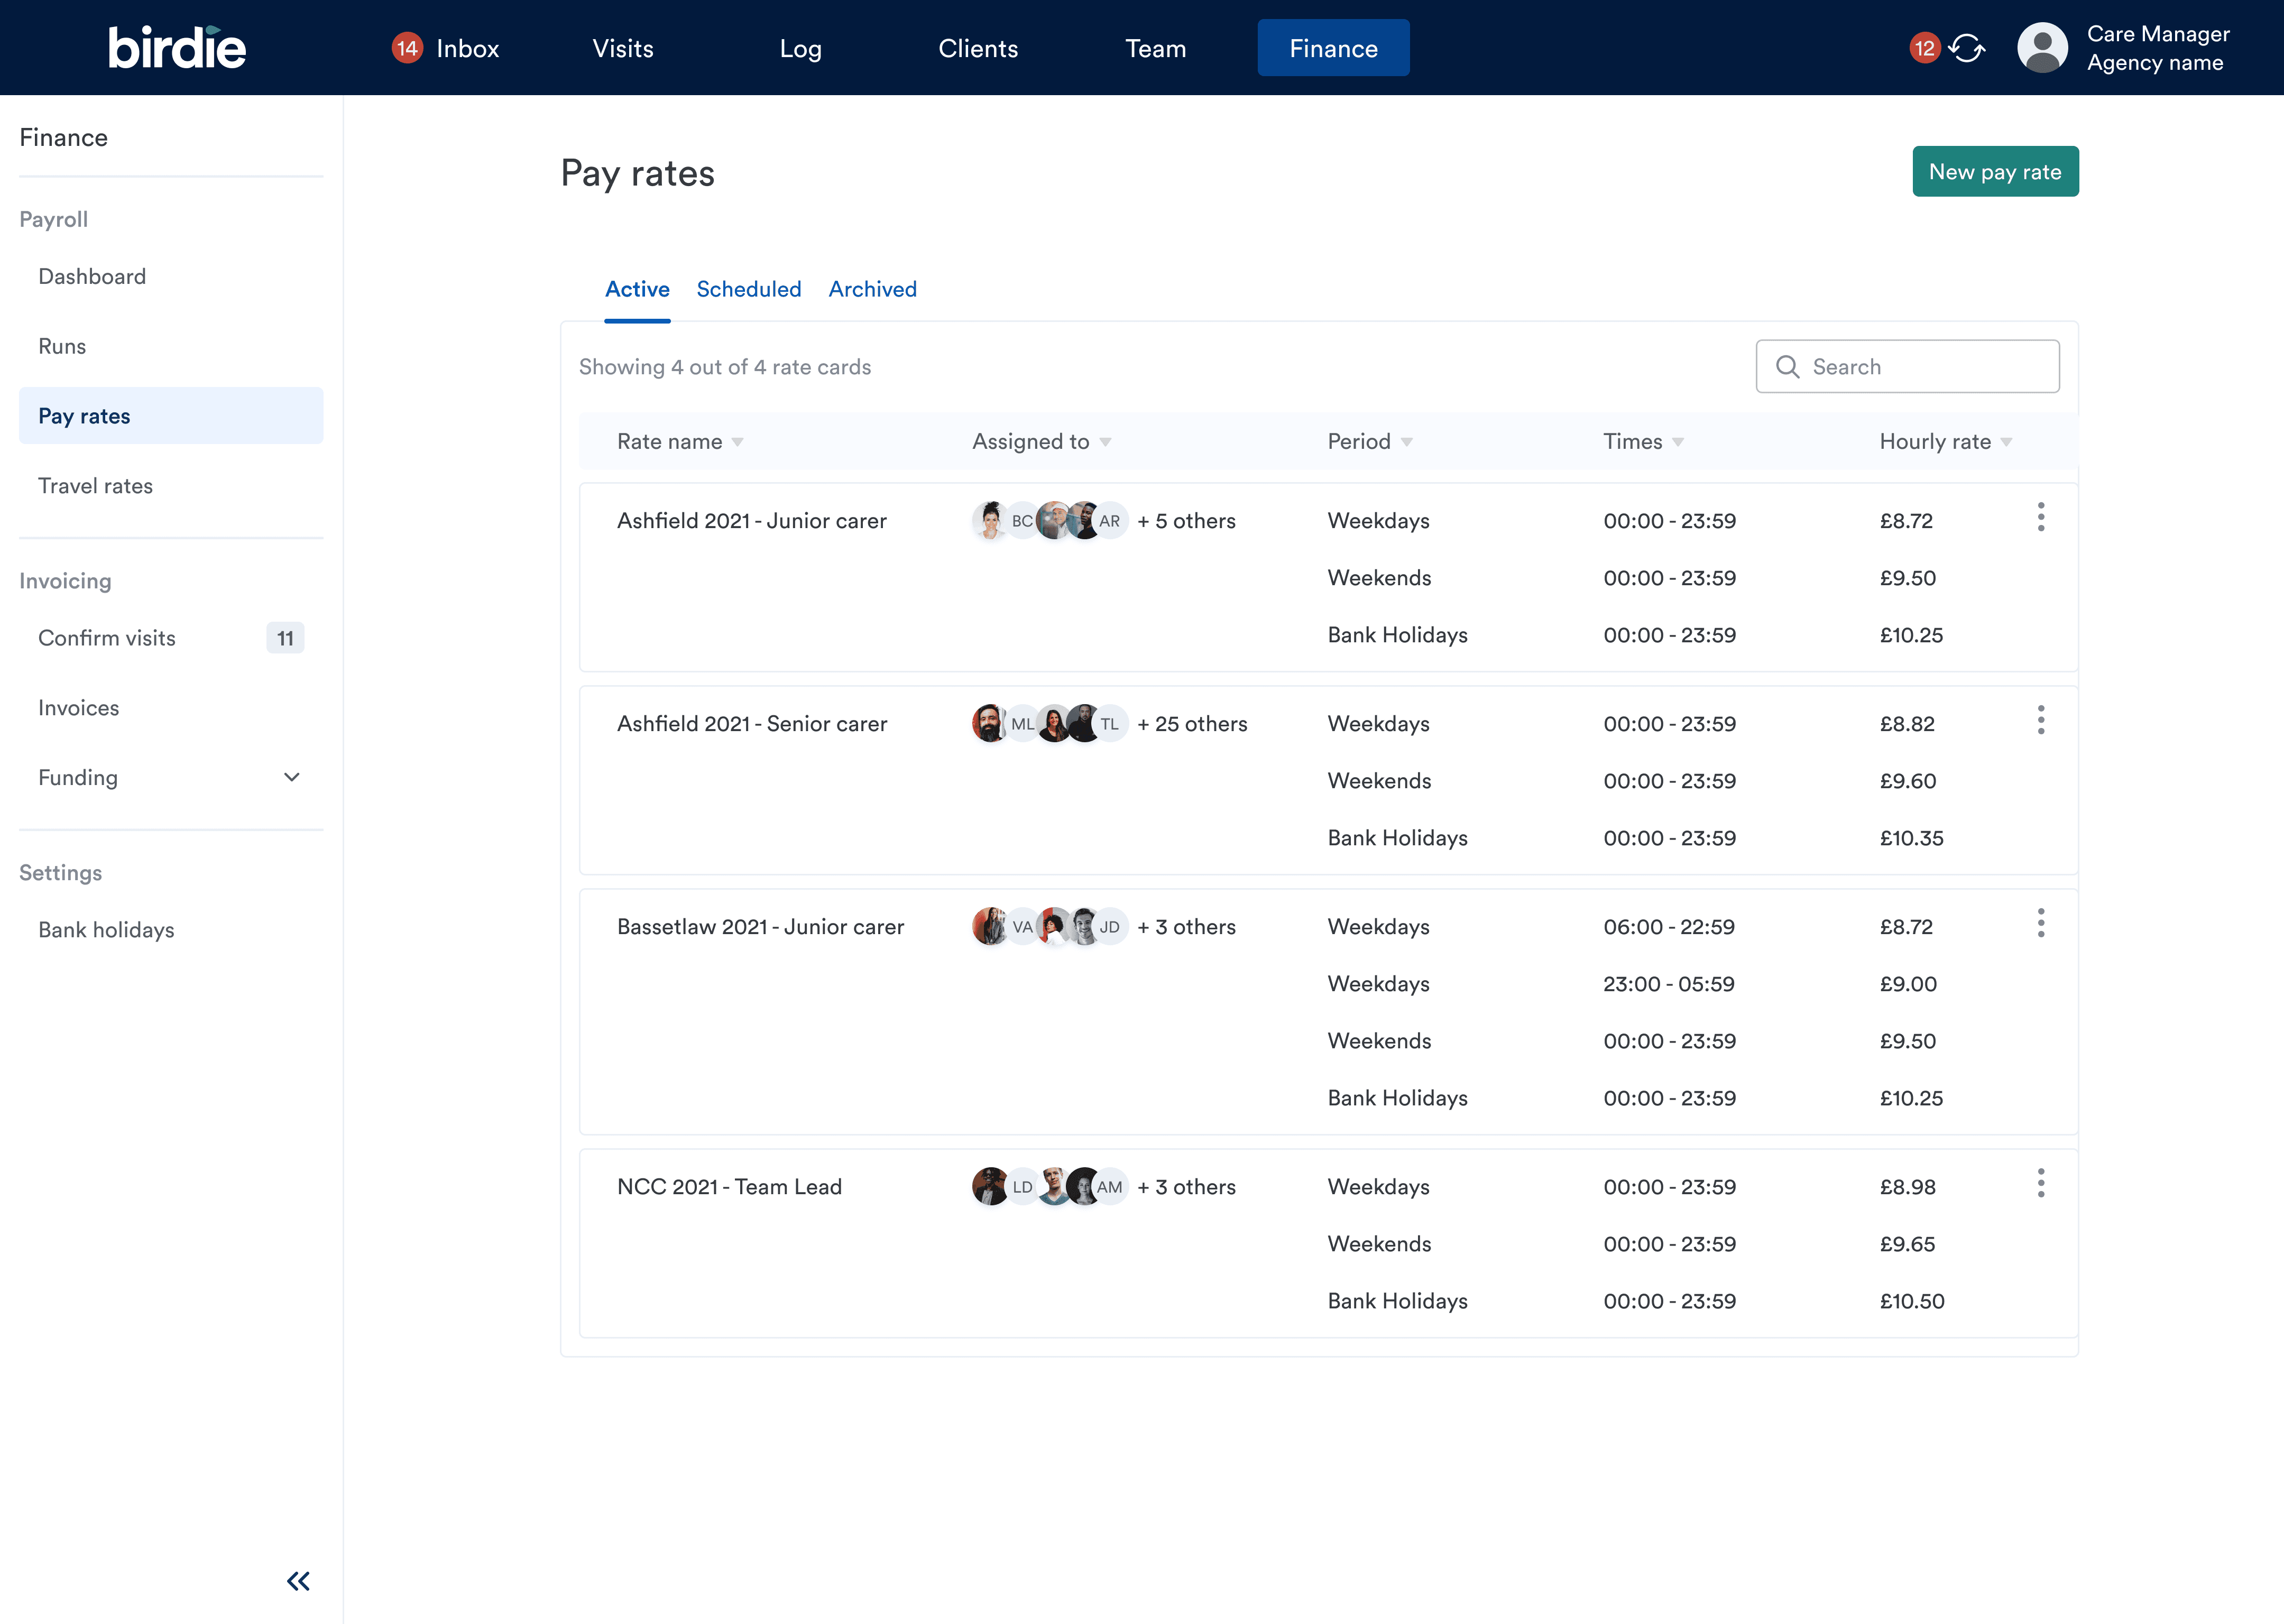This screenshot has width=2284, height=1624.
Task: Open Inbox from top navigation
Action: [446, 48]
